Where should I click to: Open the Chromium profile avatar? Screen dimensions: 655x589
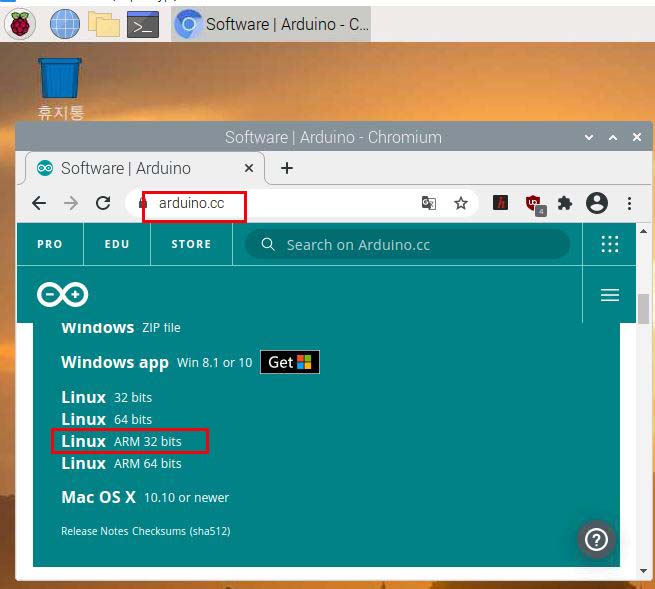(597, 203)
